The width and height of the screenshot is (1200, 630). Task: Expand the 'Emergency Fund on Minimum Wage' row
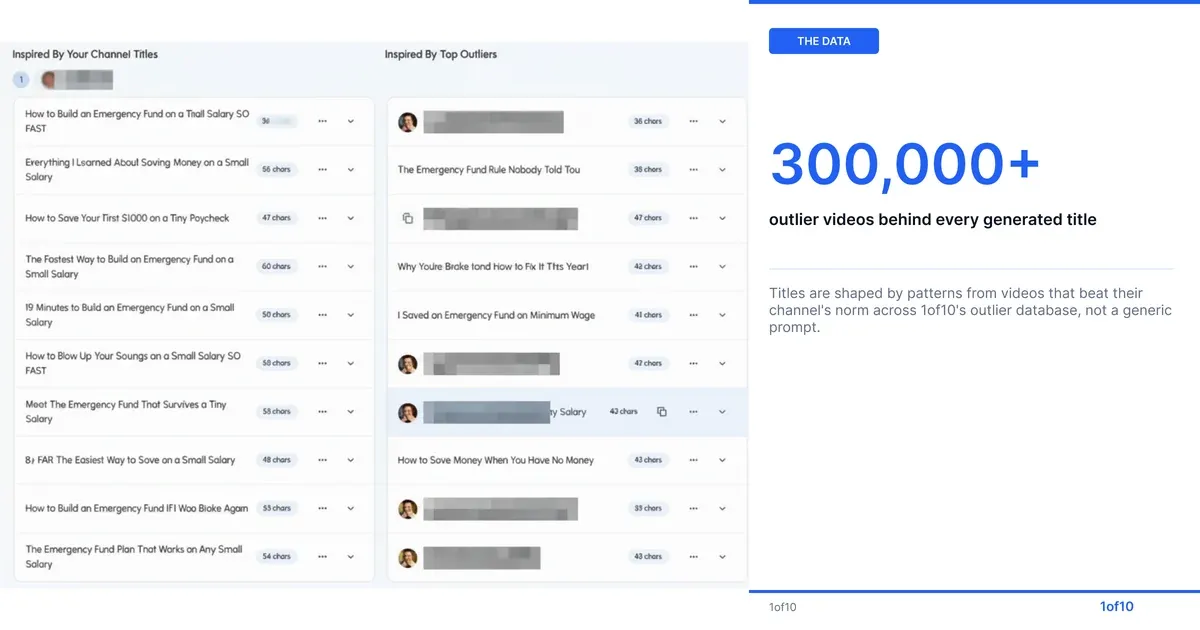[x=722, y=315]
